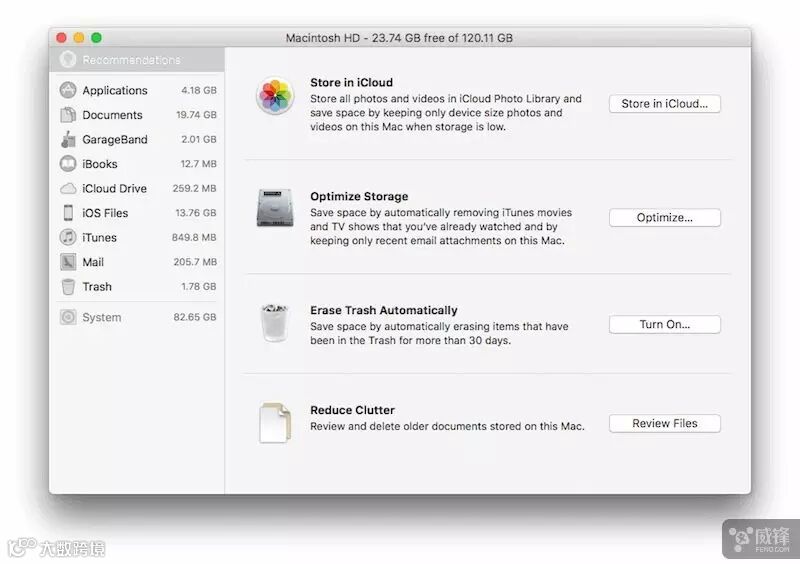Viewport: 800px width, 564px height.
Task: Click the 849.8 MB size value
Action: coord(194,237)
